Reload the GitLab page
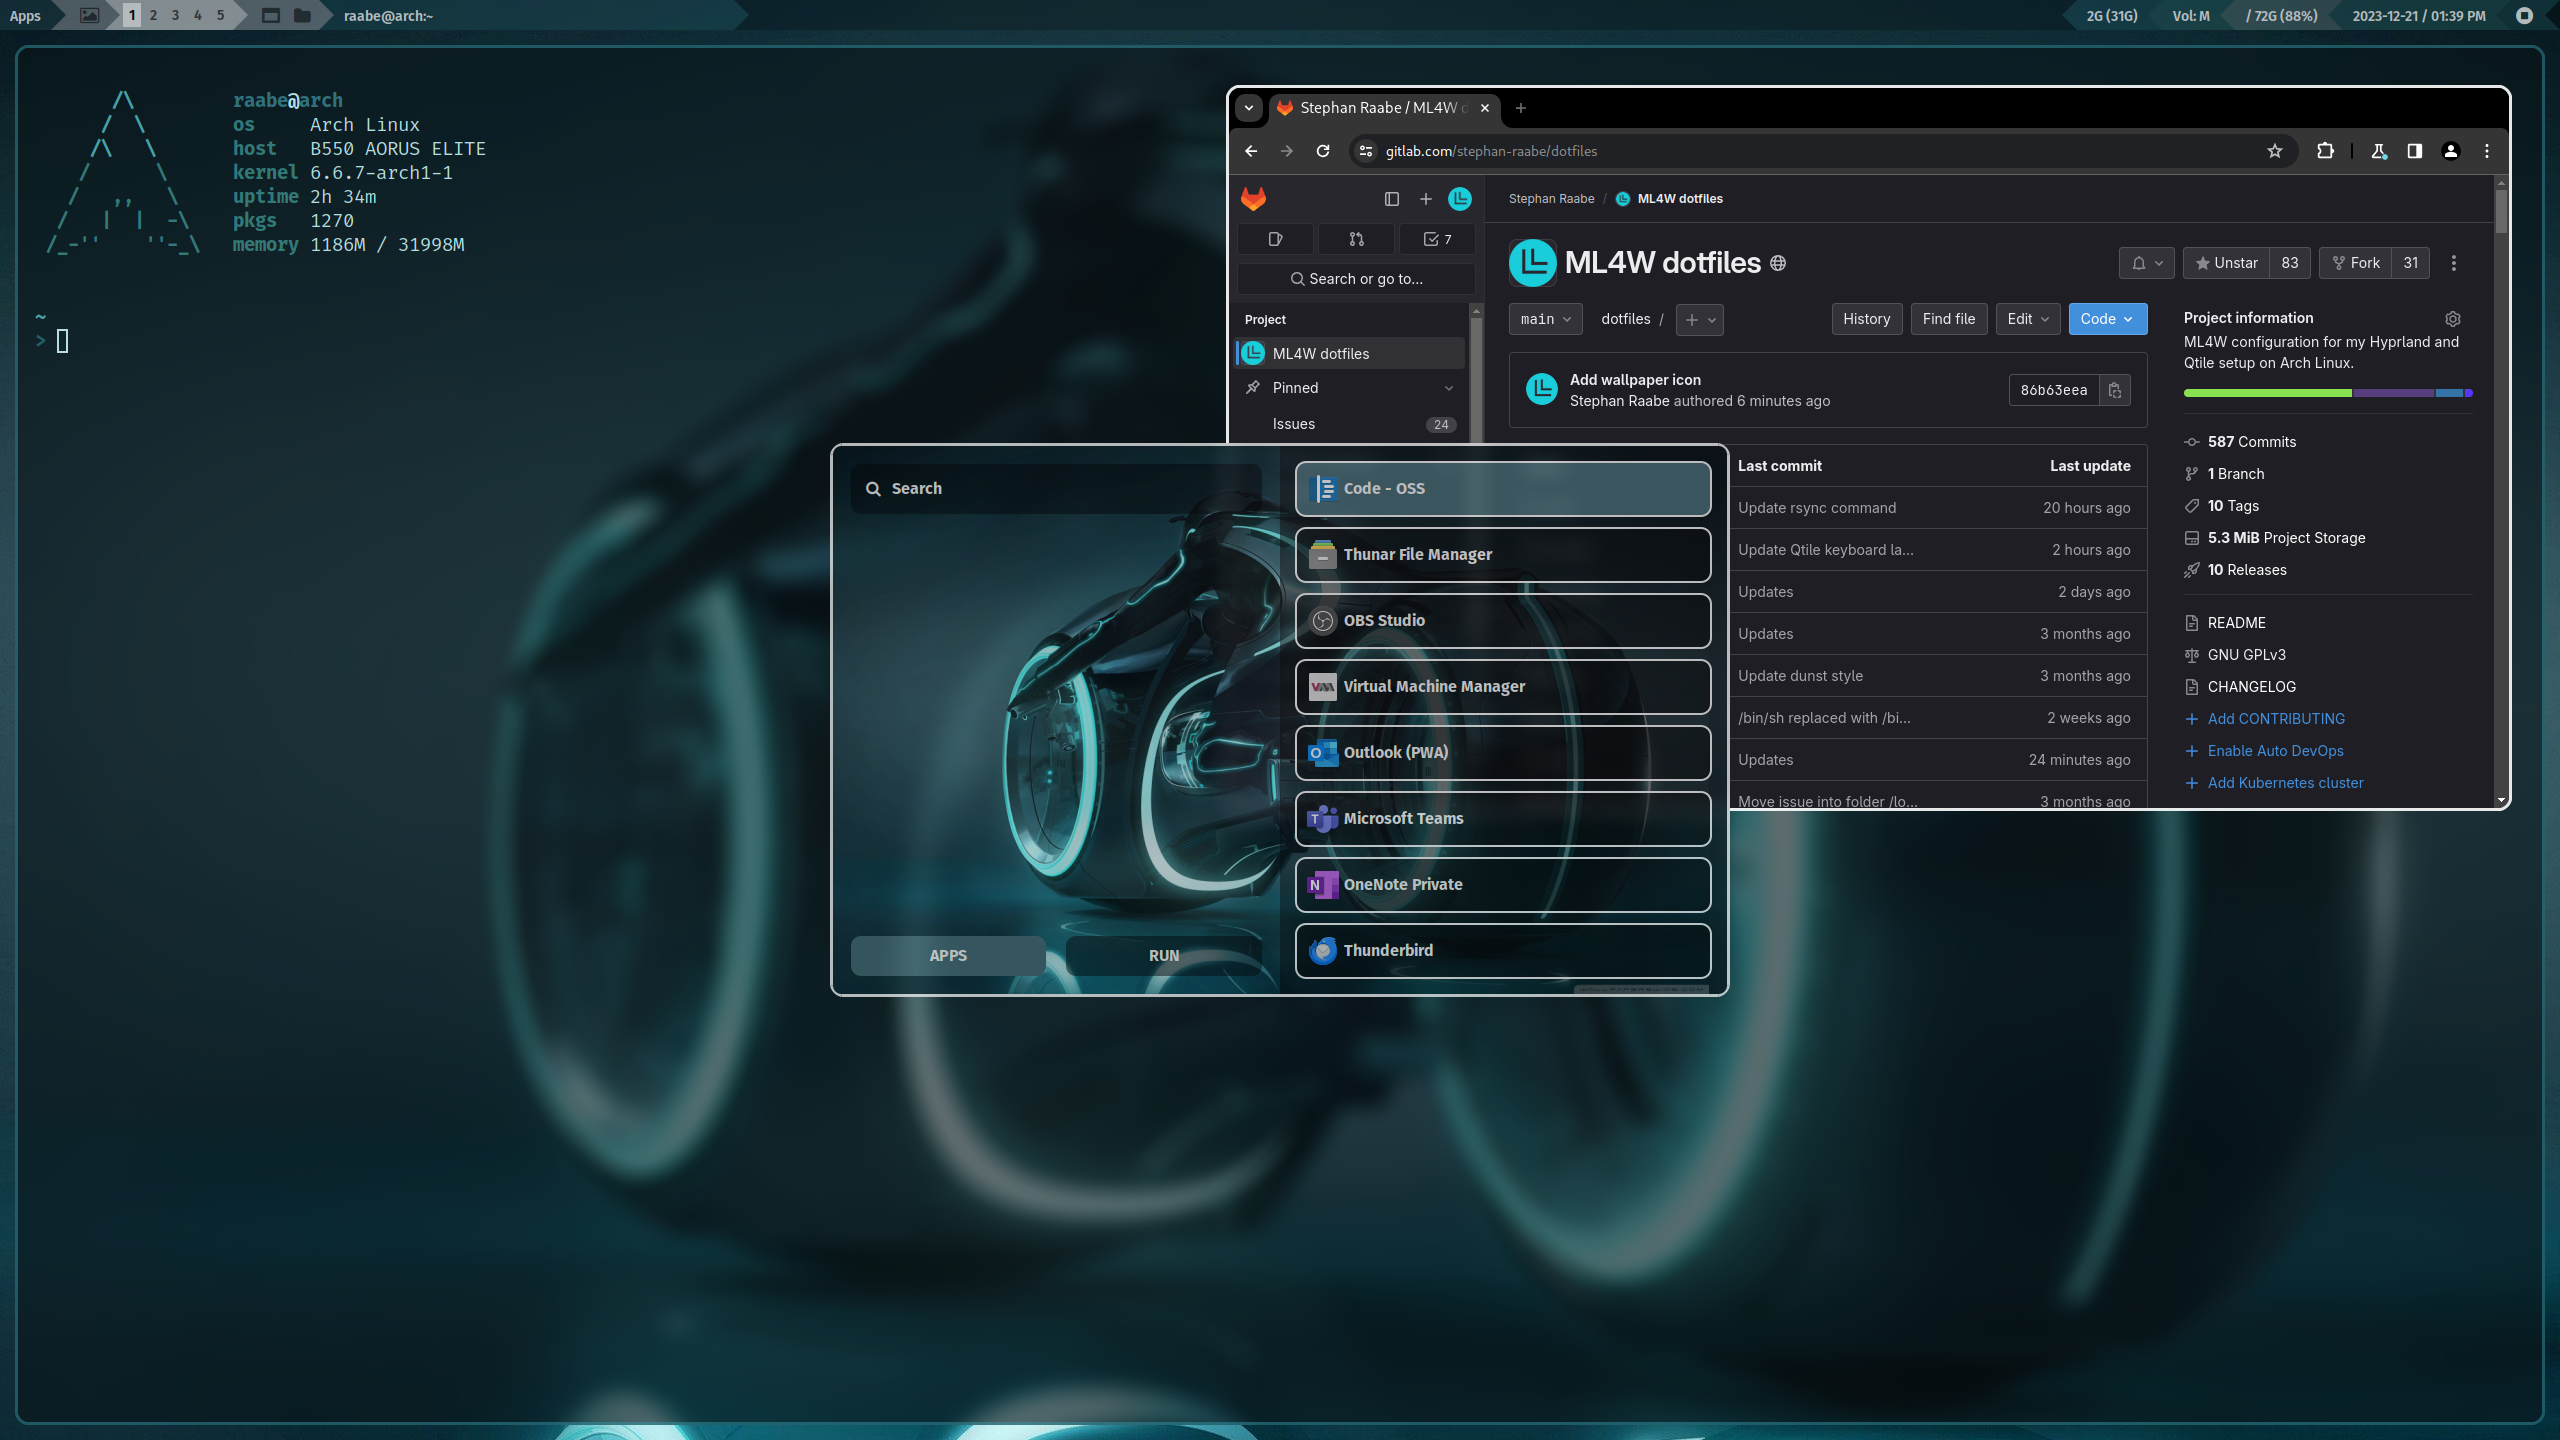 coord(1323,151)
